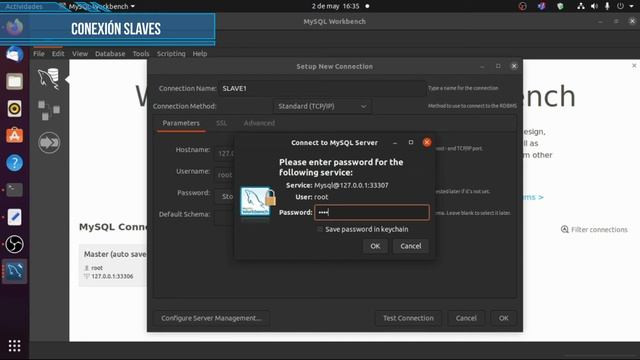
Task: Open the Models sidebar icon
Action: 49,110
